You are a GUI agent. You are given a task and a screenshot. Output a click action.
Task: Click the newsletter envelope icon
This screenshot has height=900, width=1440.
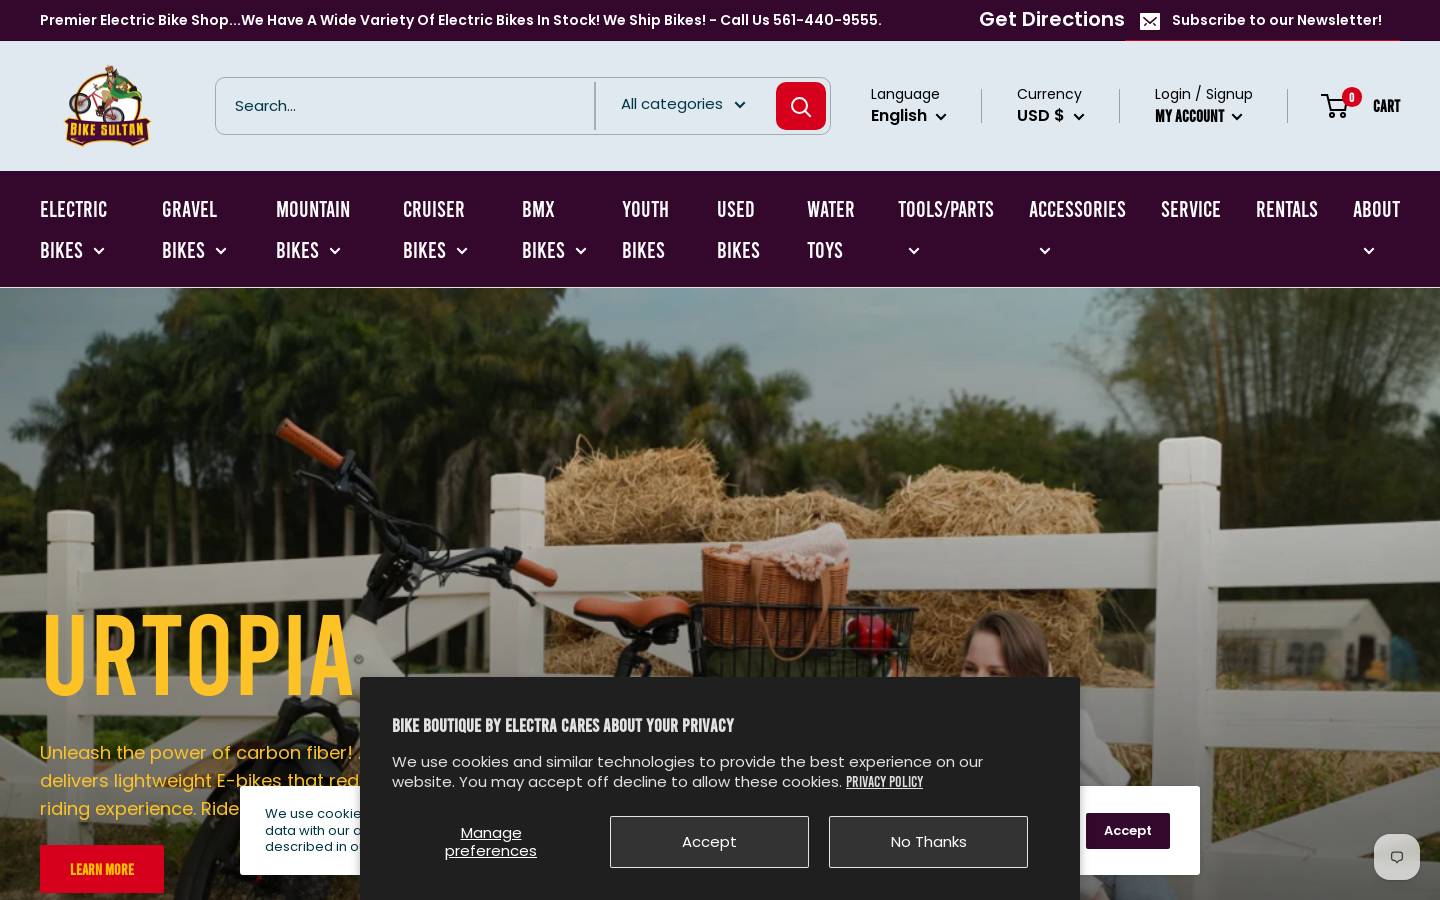[1150, 21]
